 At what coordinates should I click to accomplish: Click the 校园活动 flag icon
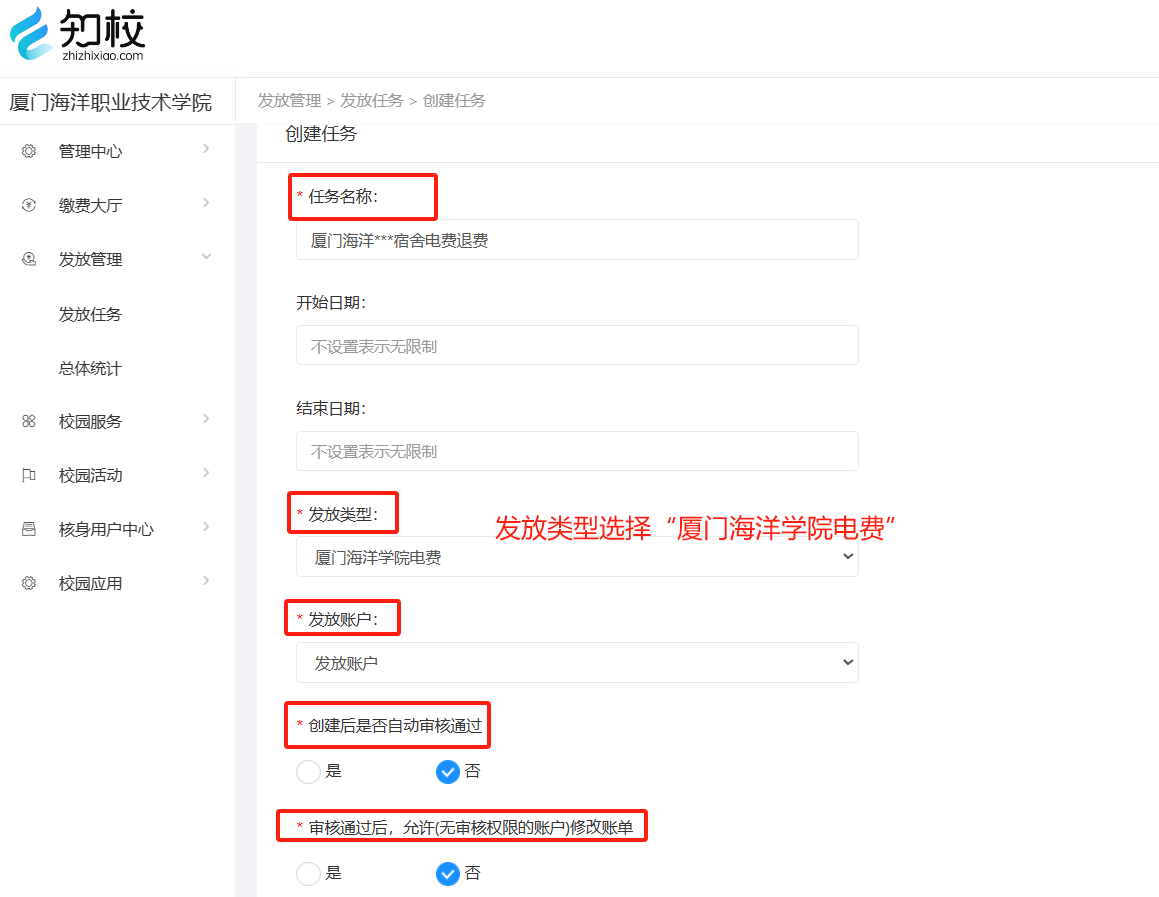[x=29, y=476]
